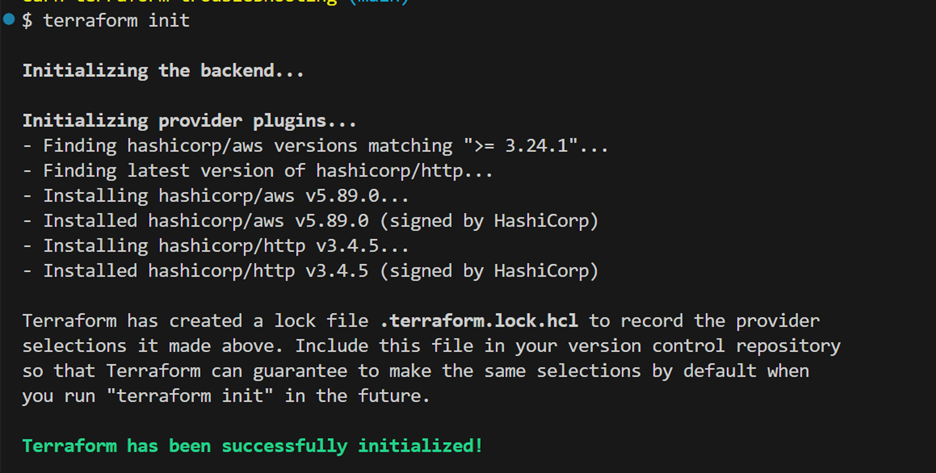Click "Finding latest version of hashicorp/http" line
The height and width of the screenshot is (473, 936).
coord(257,171)
